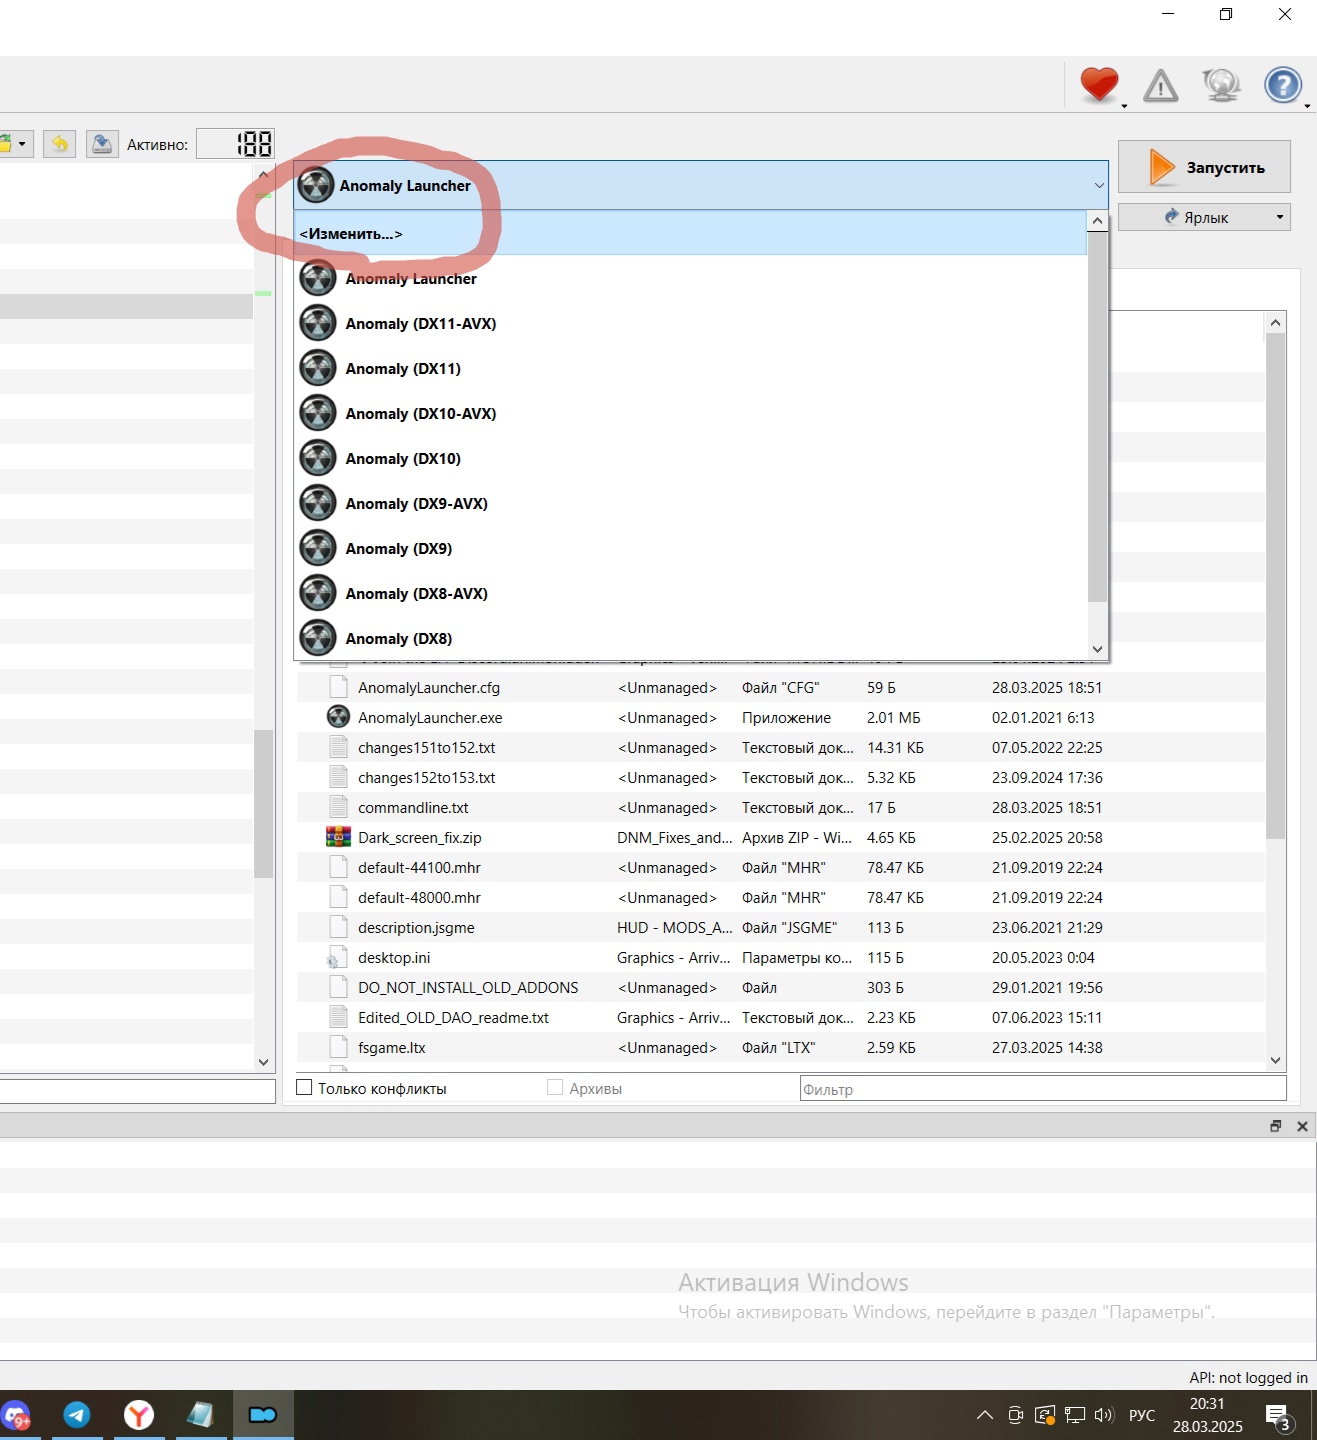Open the blue question mark help icon

(1283, 85)
